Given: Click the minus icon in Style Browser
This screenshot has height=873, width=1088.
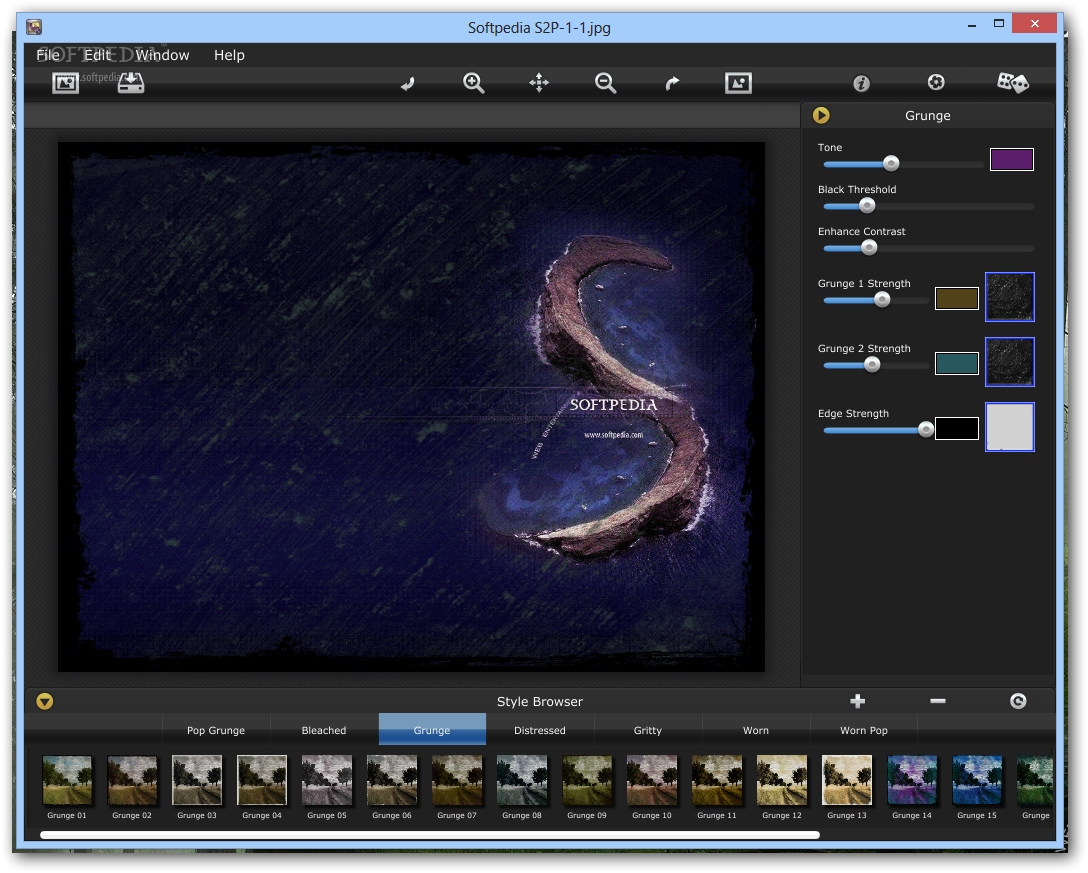Looking at the screenshot, I should point(938,701).
